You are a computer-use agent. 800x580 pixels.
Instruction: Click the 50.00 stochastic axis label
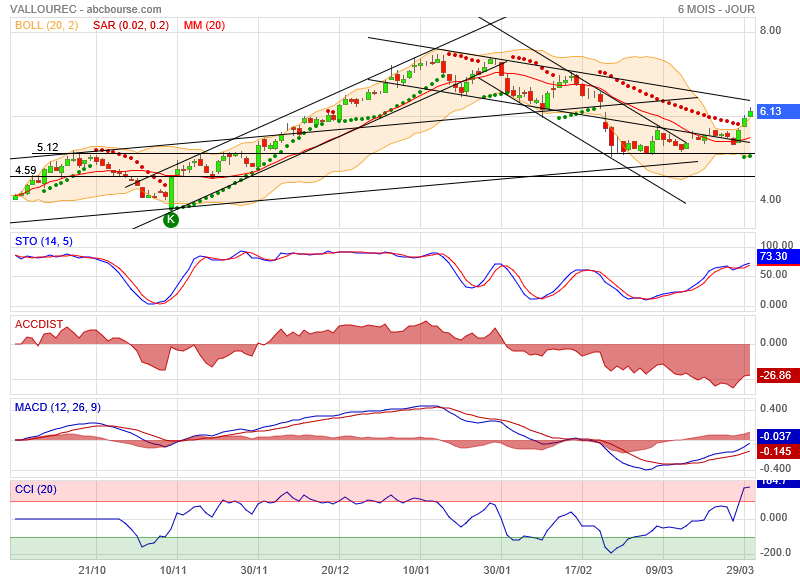(x=773, y=274)
